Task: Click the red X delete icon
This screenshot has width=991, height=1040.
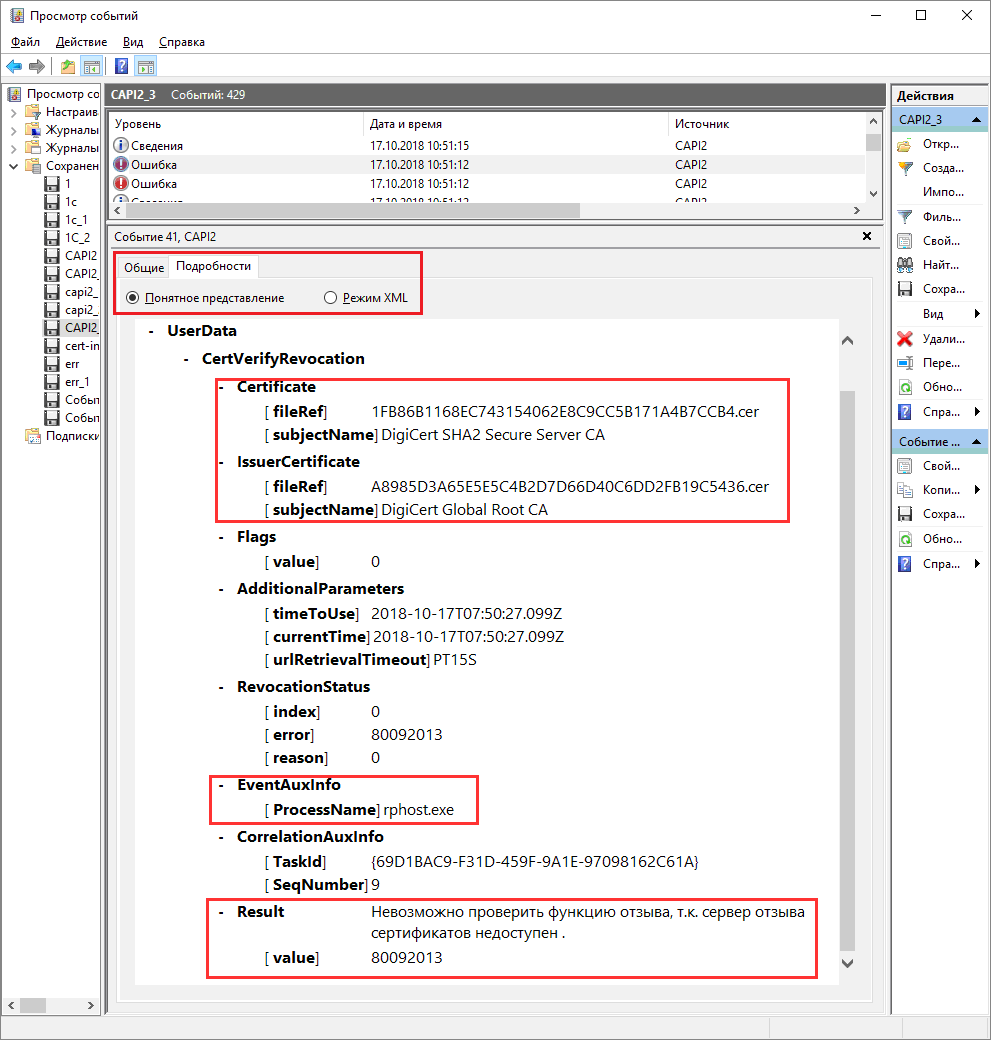Action: click(x=905, y=339)
